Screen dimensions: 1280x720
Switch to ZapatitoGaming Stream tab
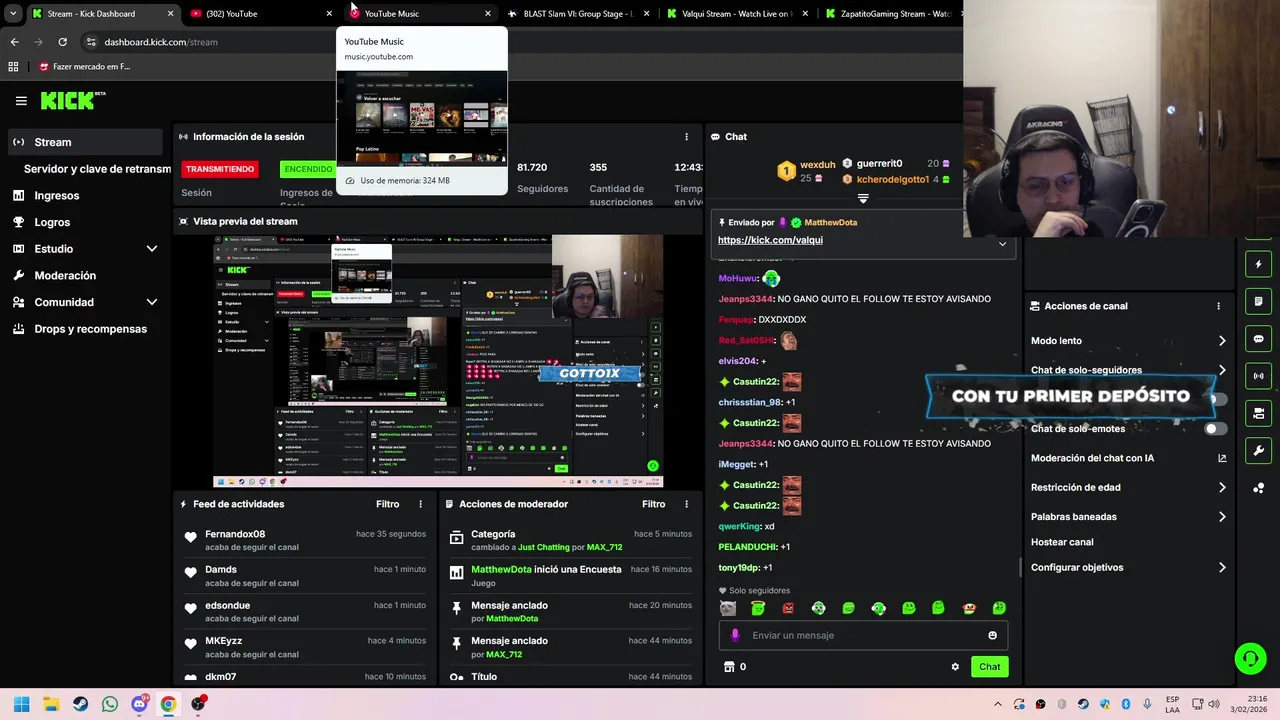pos(890,13)
